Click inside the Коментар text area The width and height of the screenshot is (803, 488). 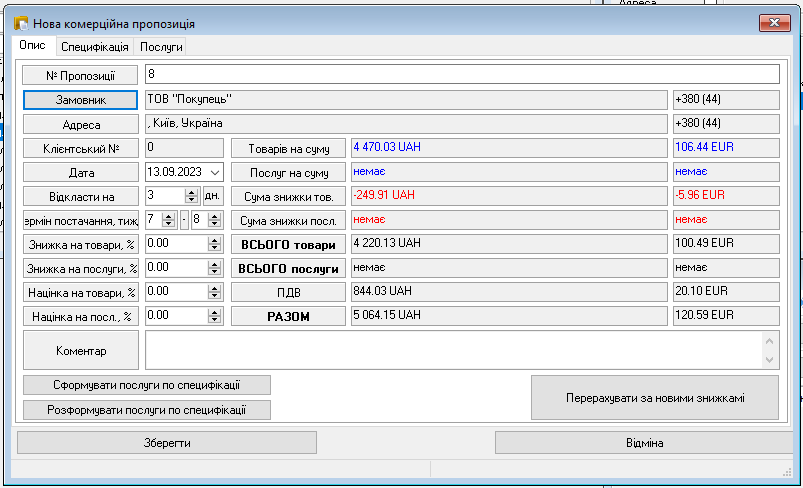(x=450, y=351)
